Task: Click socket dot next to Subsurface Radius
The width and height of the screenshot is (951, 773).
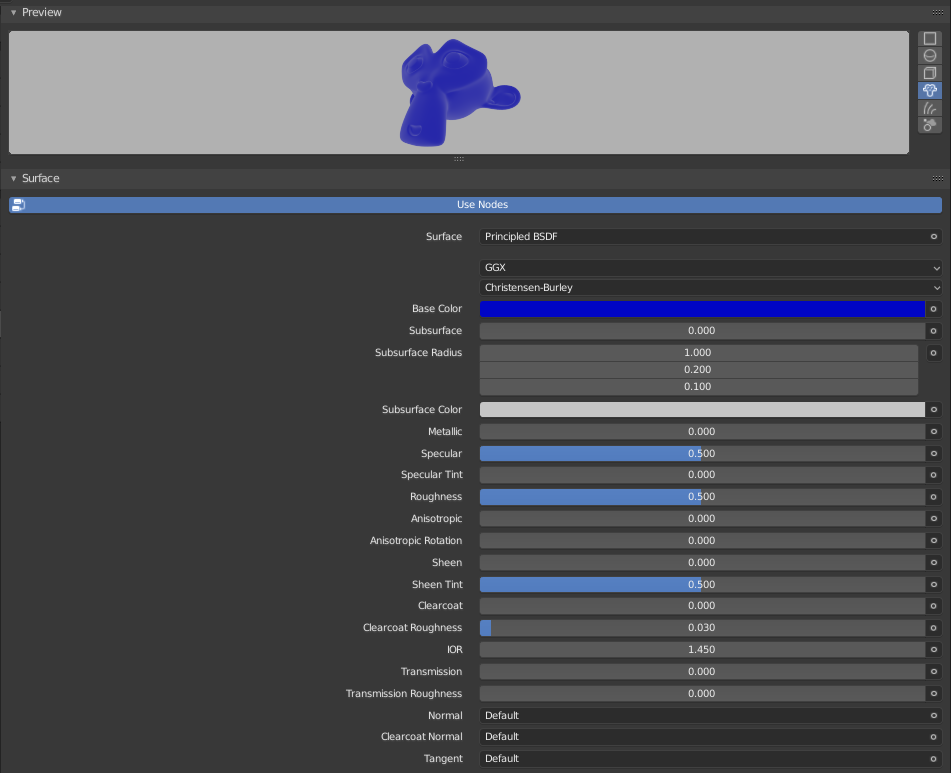Action: click(x=933, y=353)
